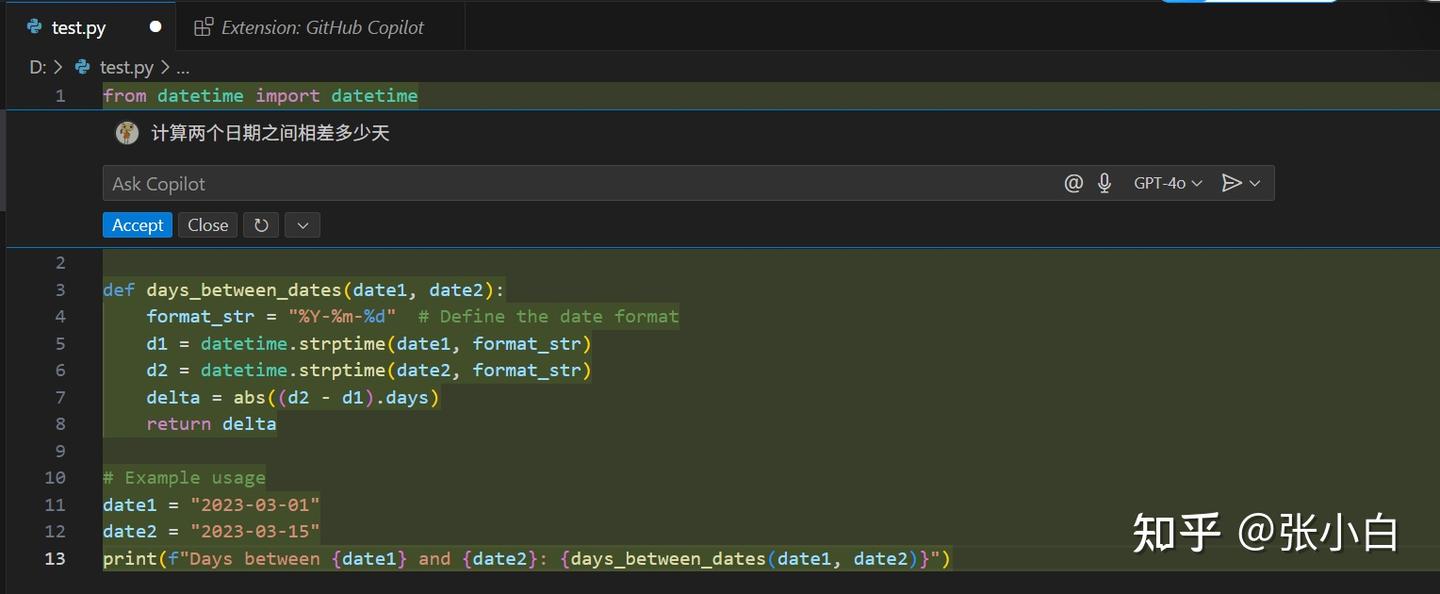Click the Python file icon in the test.py tab
This screenshot has width=1440, height=594.
pyautogui.click(x=35, y=27)
